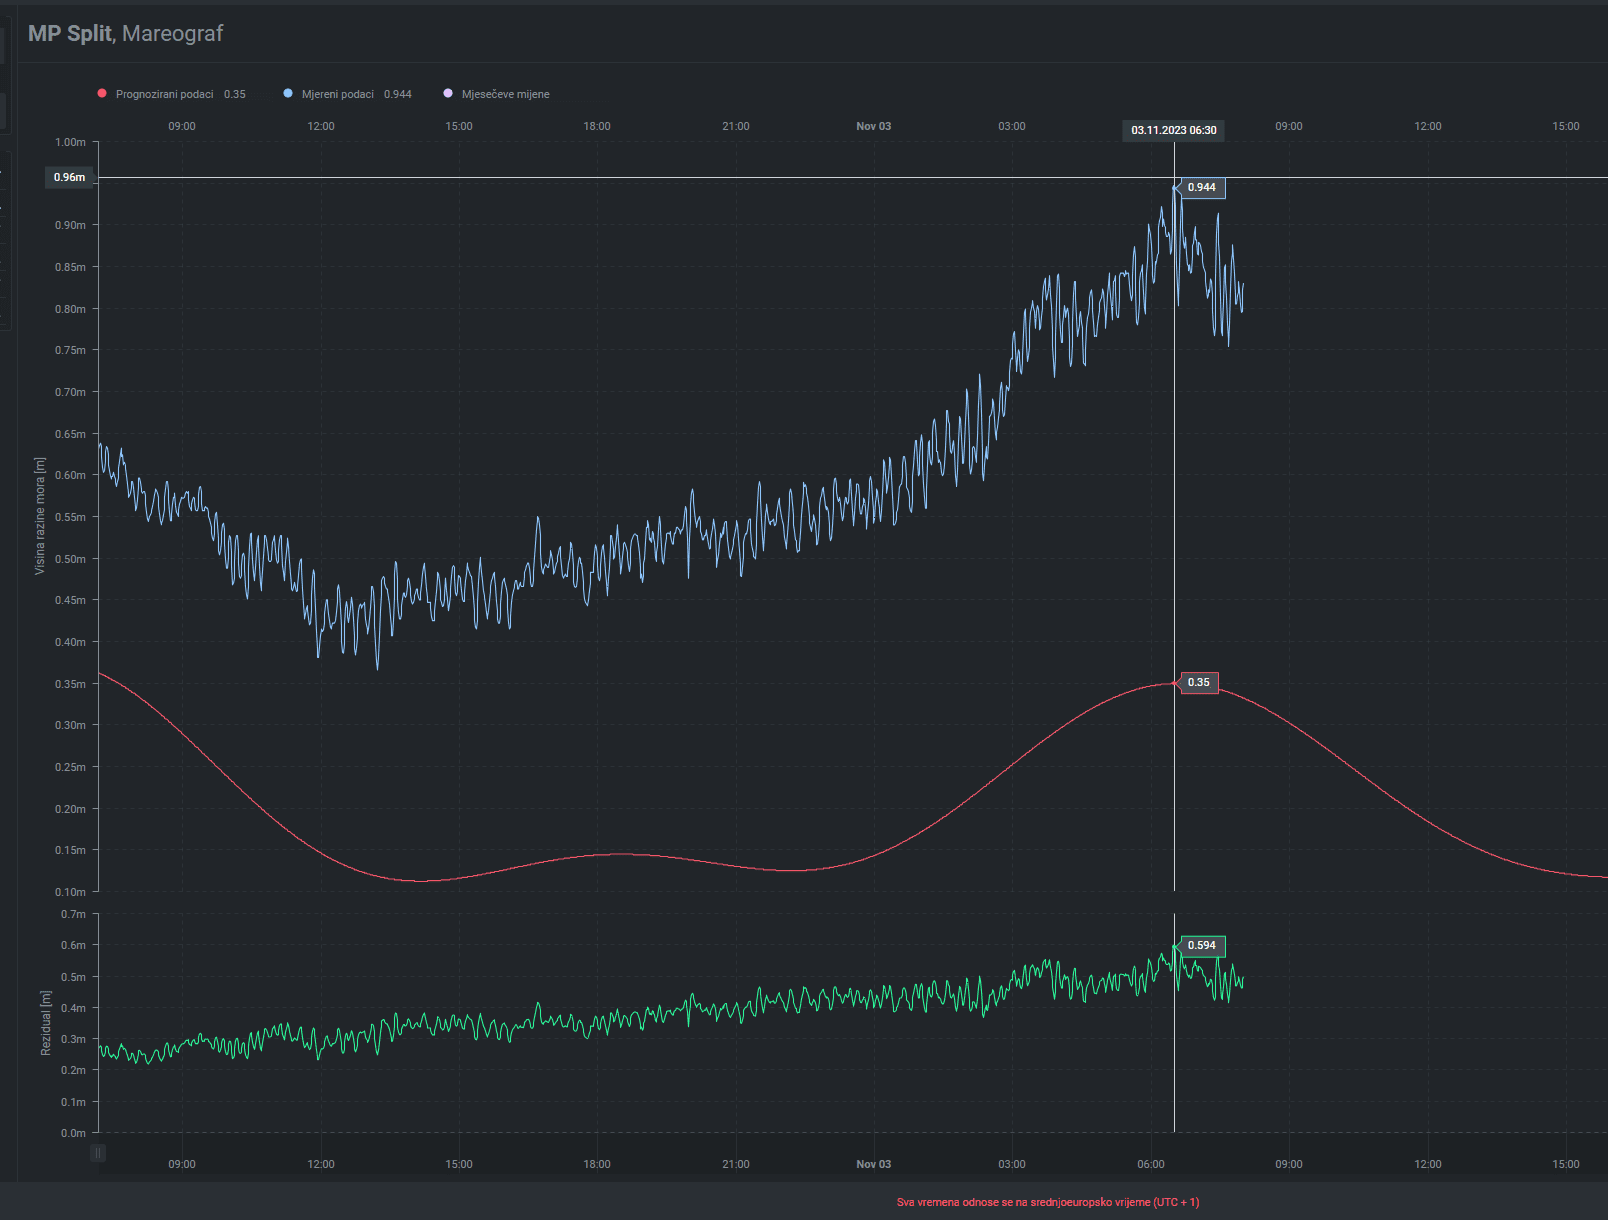Viewport: 1608px width, 1220px height.
Task: Toggle the Prognozirani podaci series label
Action: point(164,94)
